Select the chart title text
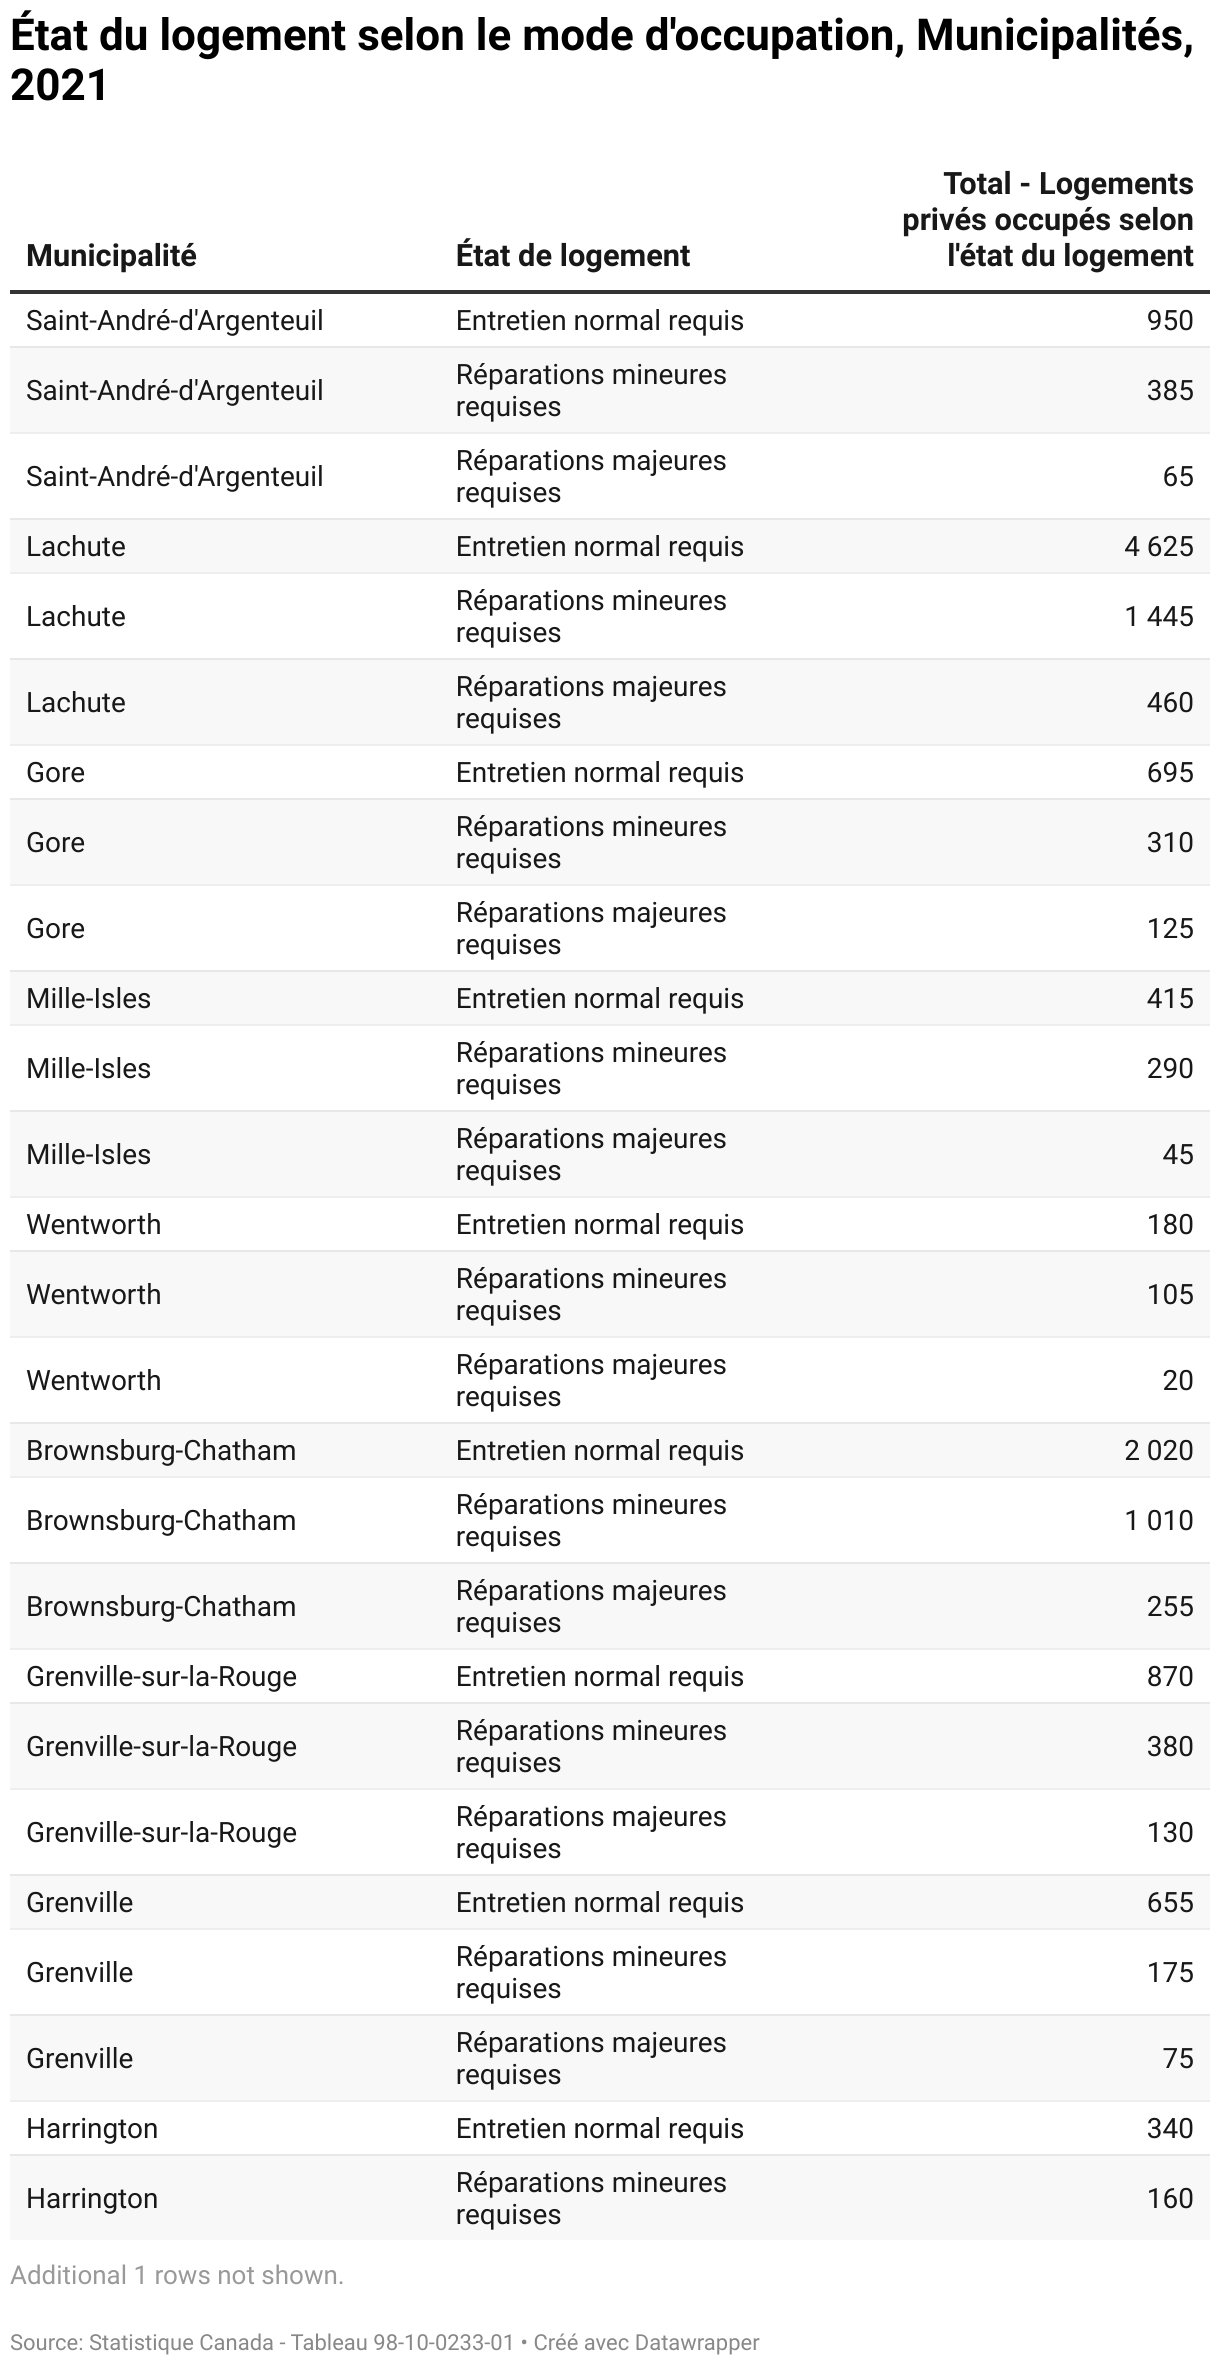The height and width of the screenshot is (2366, 1220). pyautogui.click(x=602, y=61)
